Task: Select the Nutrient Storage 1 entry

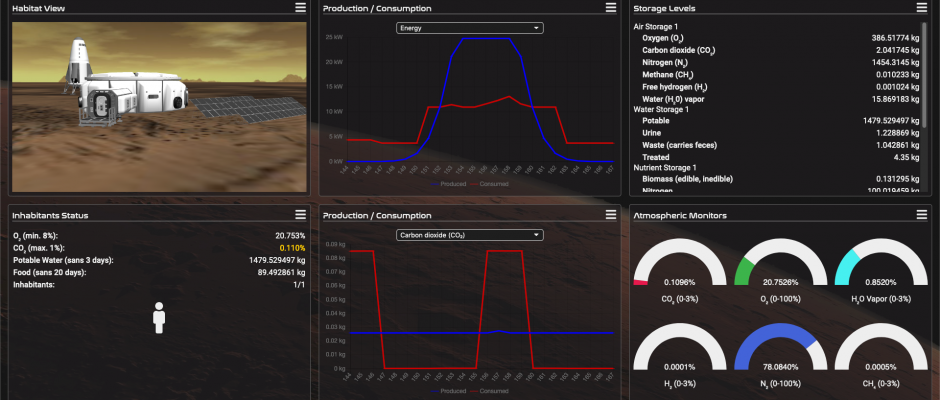Action: [664, 167]
